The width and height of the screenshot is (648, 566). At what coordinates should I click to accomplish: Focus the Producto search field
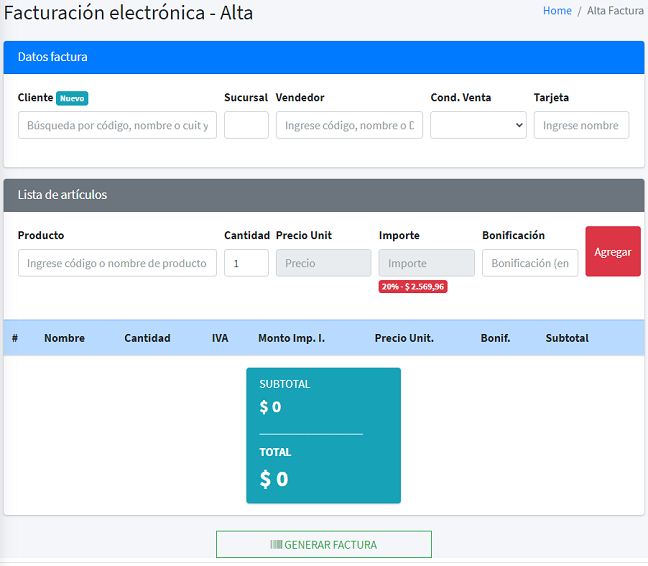(117, 263)
